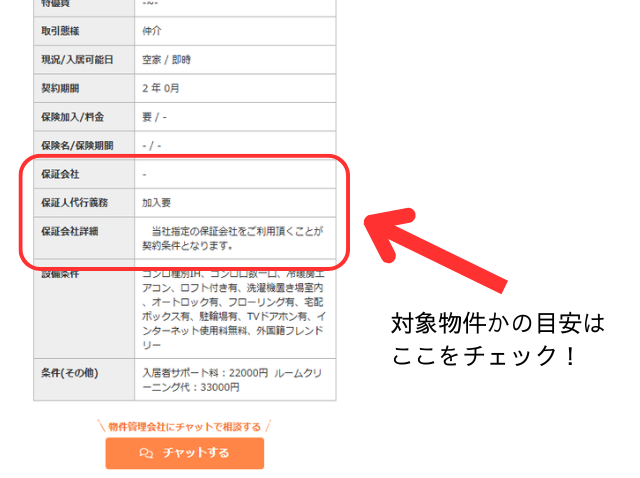Click the 物件管理会社にチャットで相談する text
Image resolution: width=640 pixels, height=478 pixels.
tap(185, 427)
